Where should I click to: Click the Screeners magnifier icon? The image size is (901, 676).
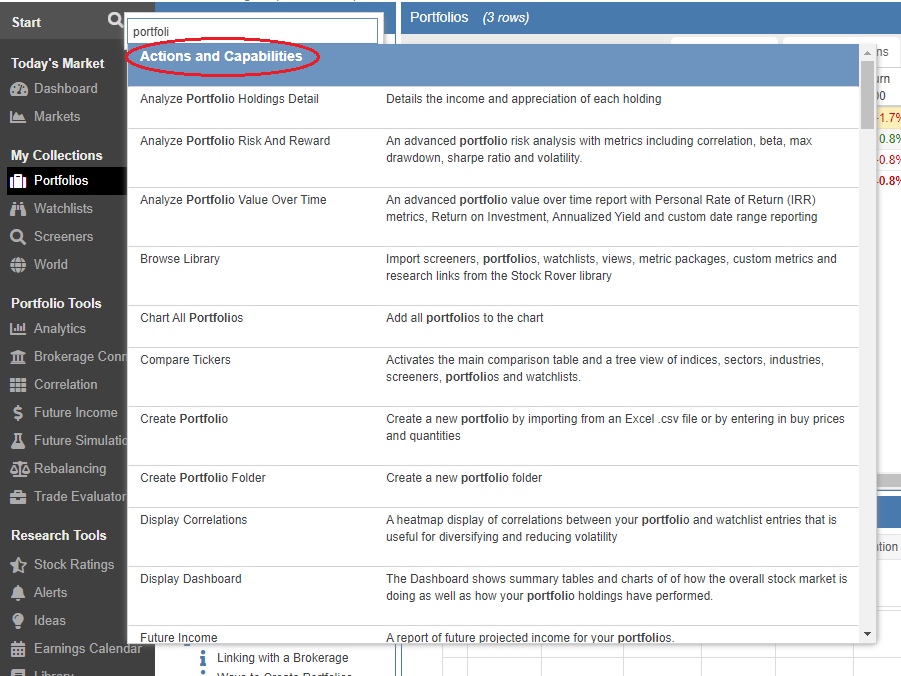[x=18, y=237]
